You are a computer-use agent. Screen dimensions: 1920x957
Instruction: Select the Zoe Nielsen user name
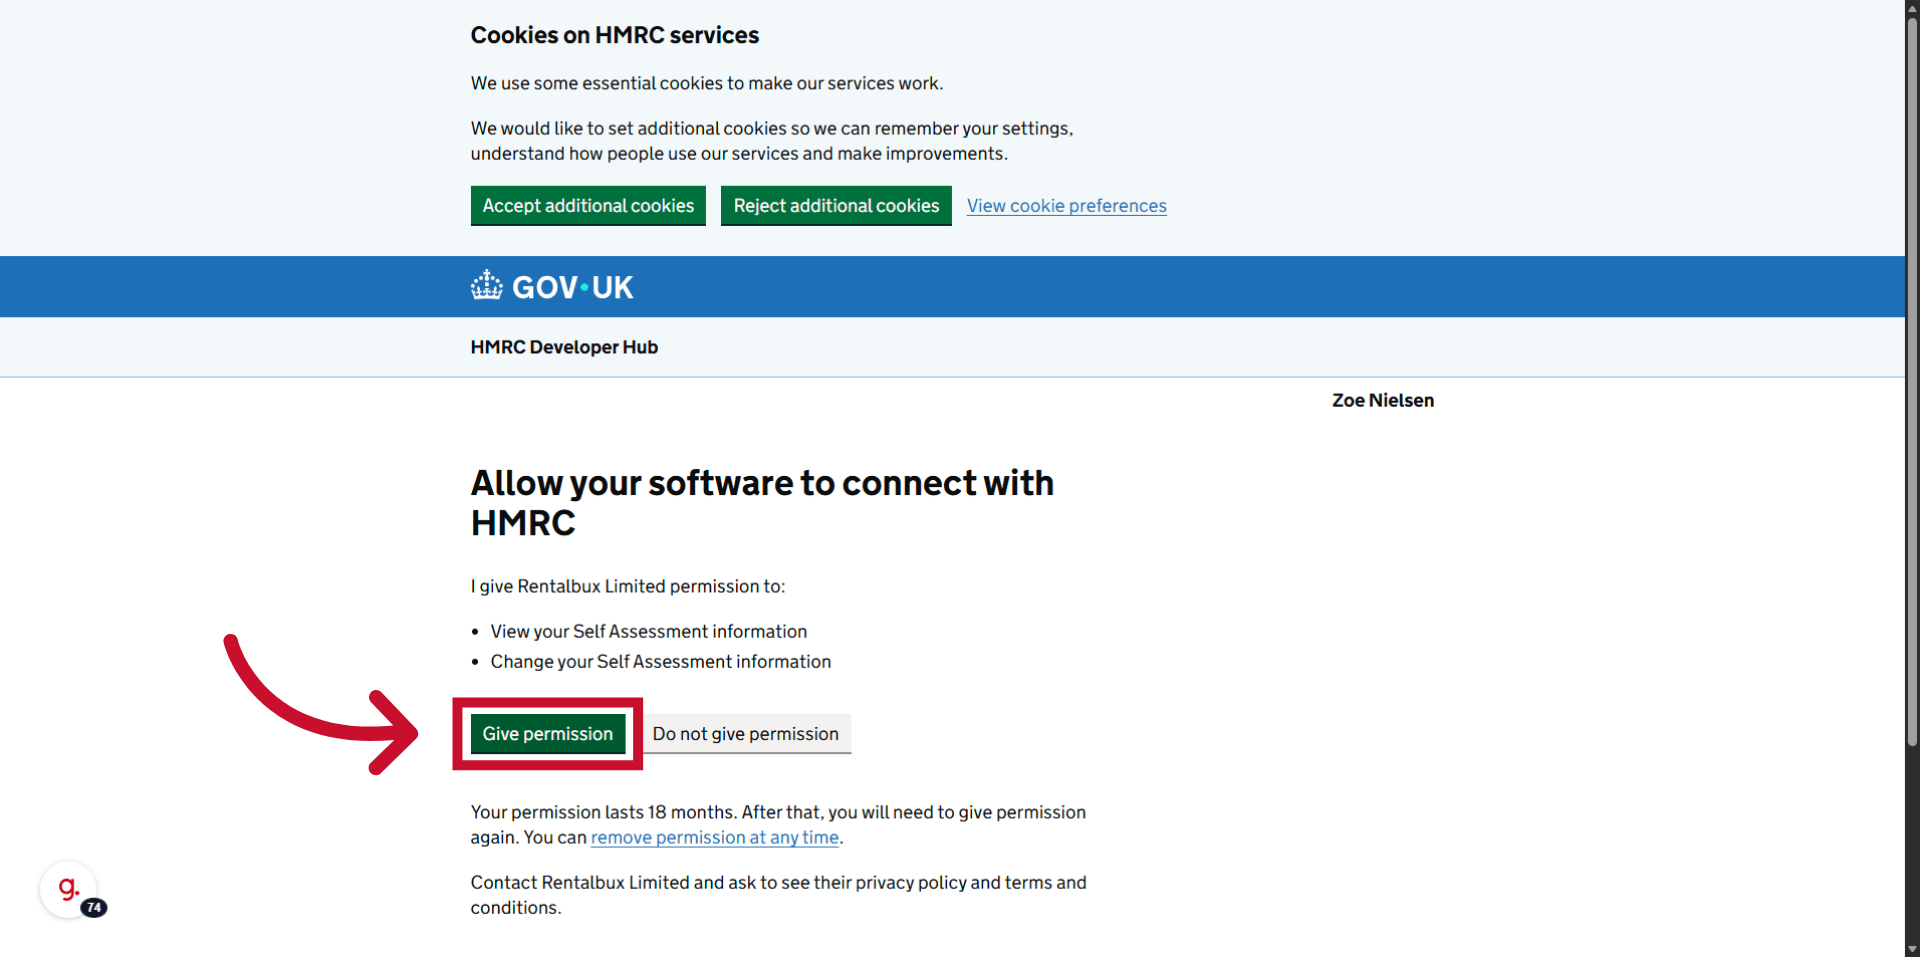coord(1383,400)
